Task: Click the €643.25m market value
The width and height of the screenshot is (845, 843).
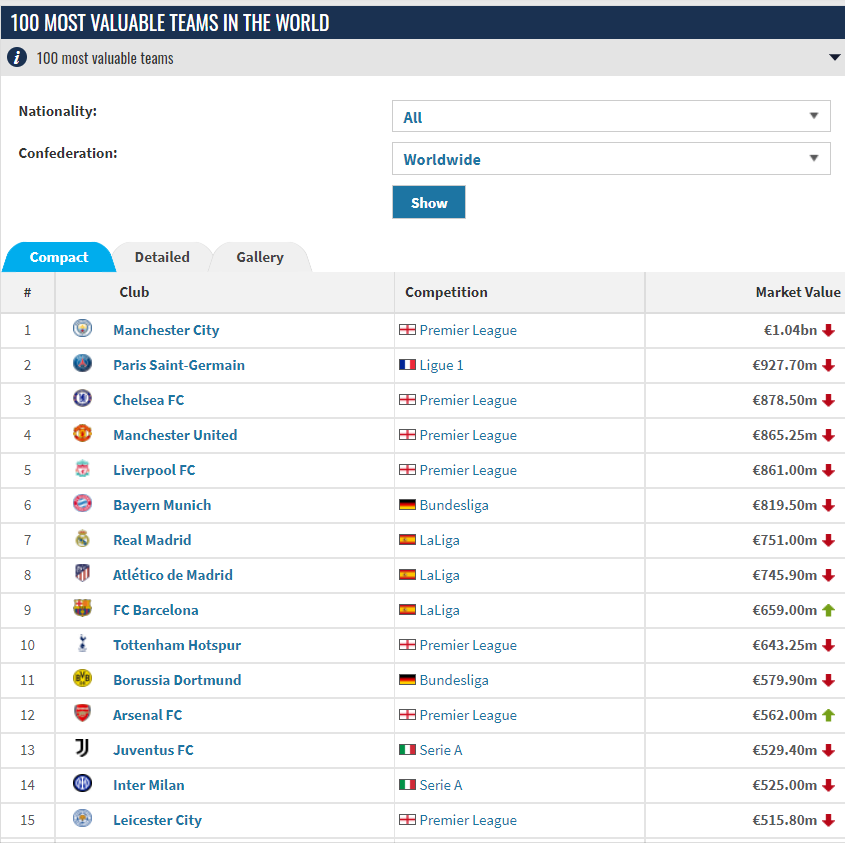Action: pyautogui.click(x=785, y=645)
